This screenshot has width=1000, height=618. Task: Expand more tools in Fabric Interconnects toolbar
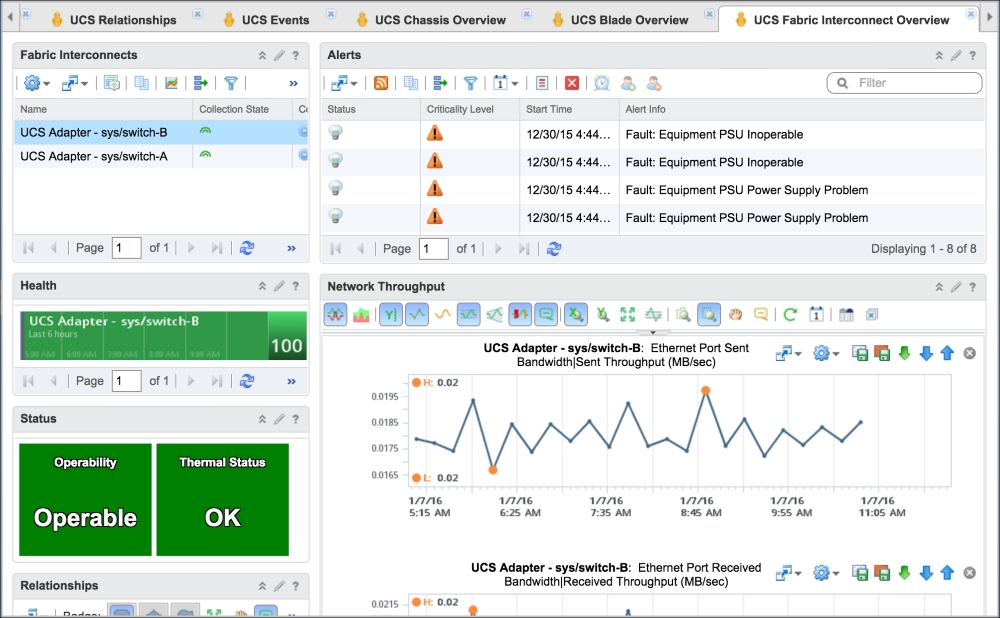click(x=293, y=84)
